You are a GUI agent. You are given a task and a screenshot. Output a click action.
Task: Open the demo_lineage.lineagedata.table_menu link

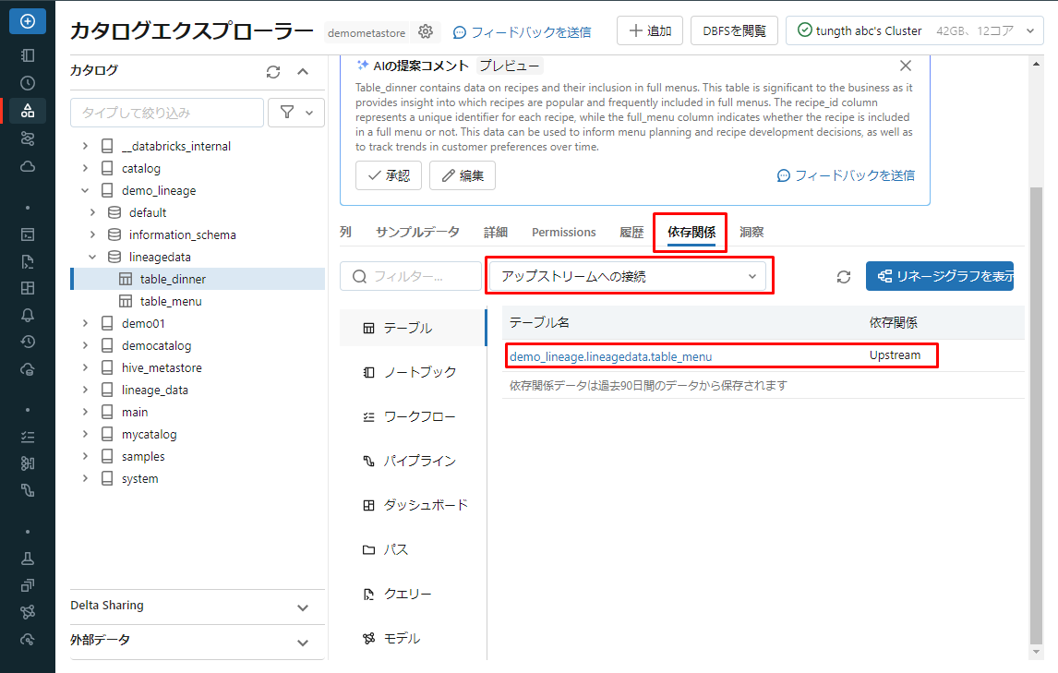(610, 356)
